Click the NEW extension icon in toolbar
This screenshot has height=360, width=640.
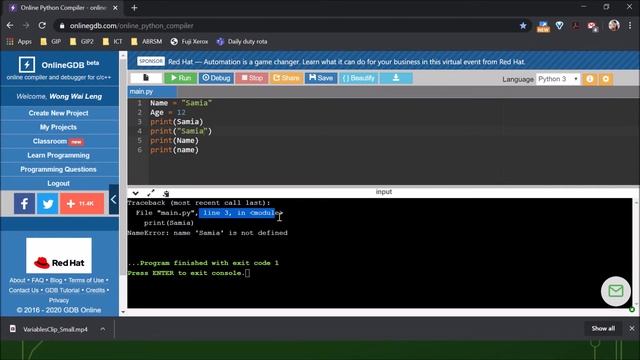coord(543,26)
